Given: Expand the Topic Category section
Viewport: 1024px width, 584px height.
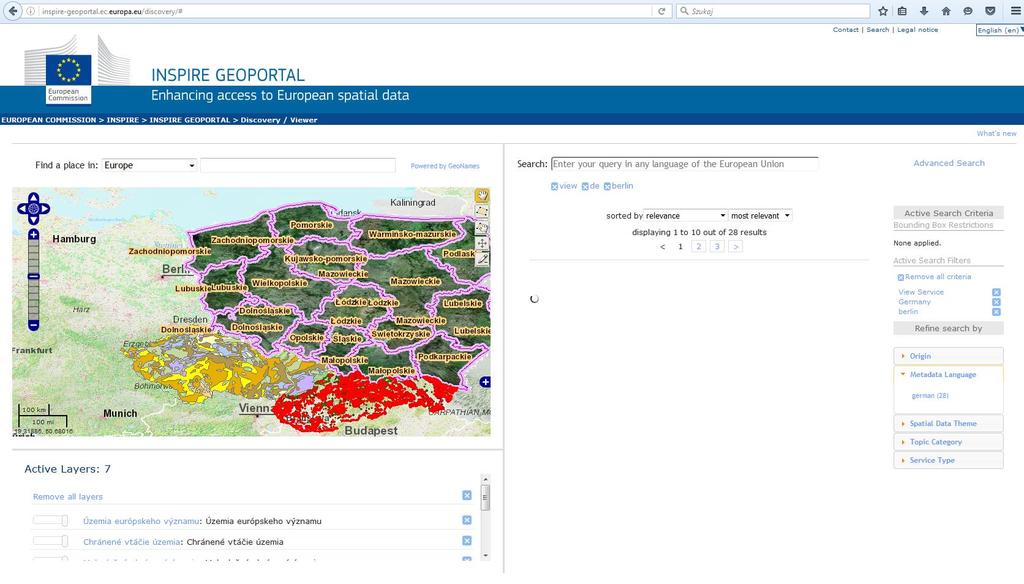Looking at the screenshot, I should point(948,442).
